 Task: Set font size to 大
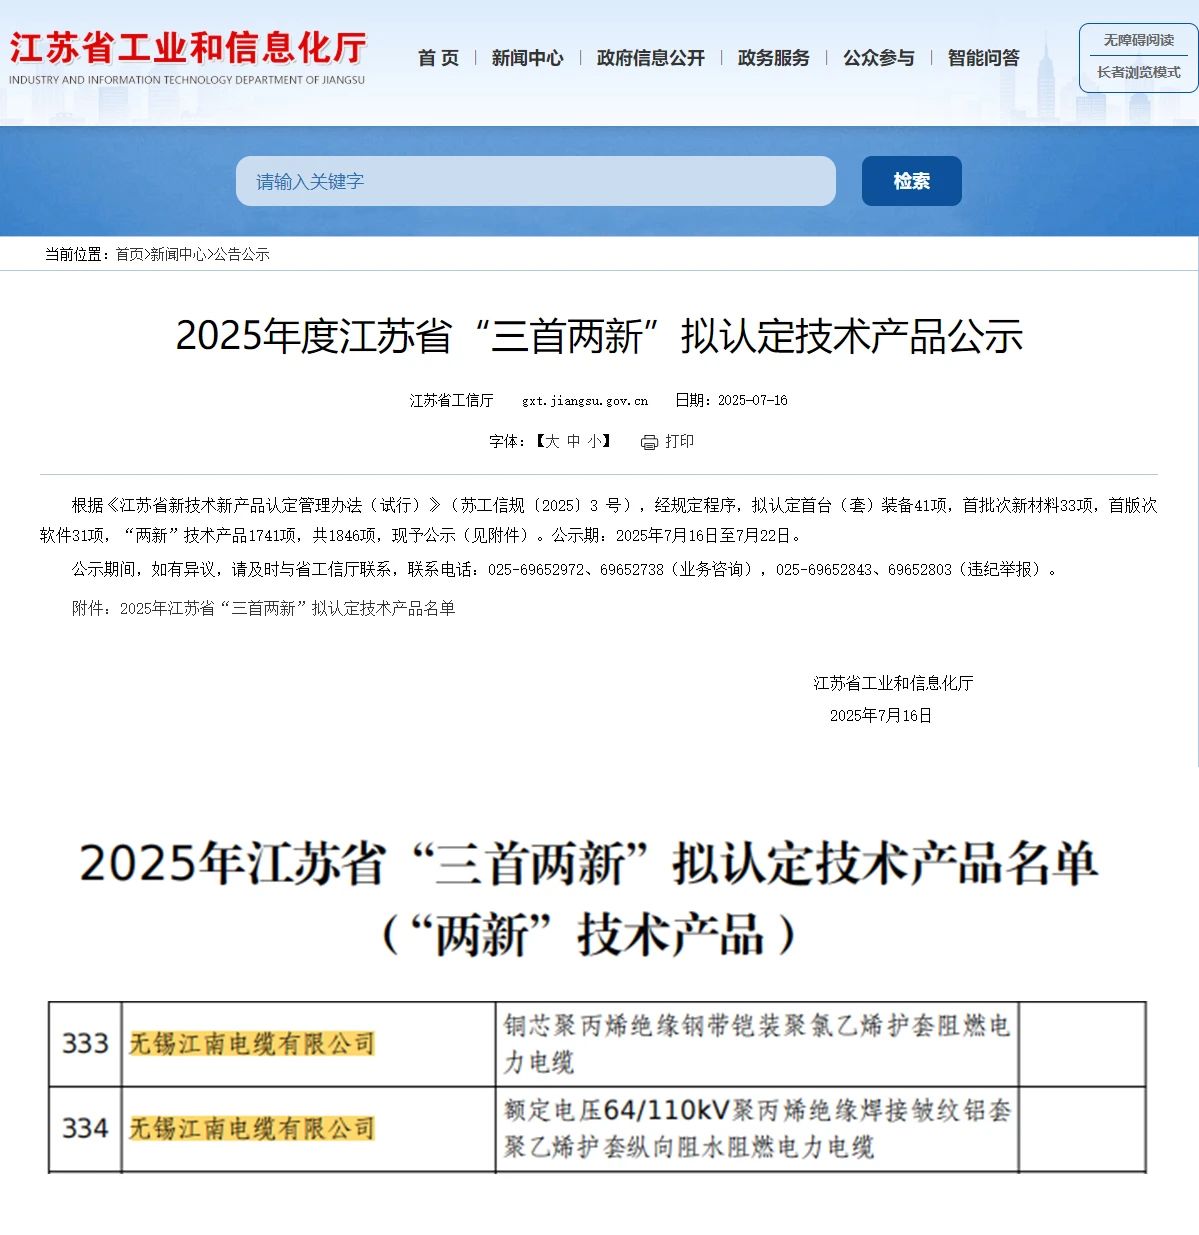click(x=551, y=441)
